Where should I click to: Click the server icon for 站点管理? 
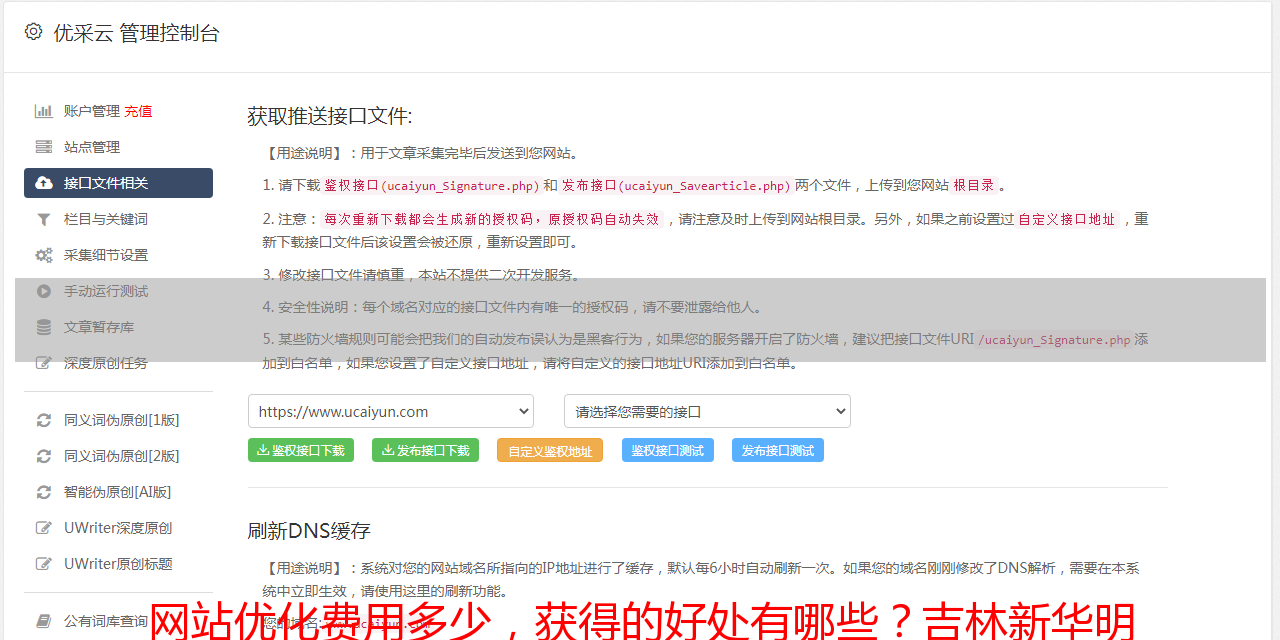point(44,147)
